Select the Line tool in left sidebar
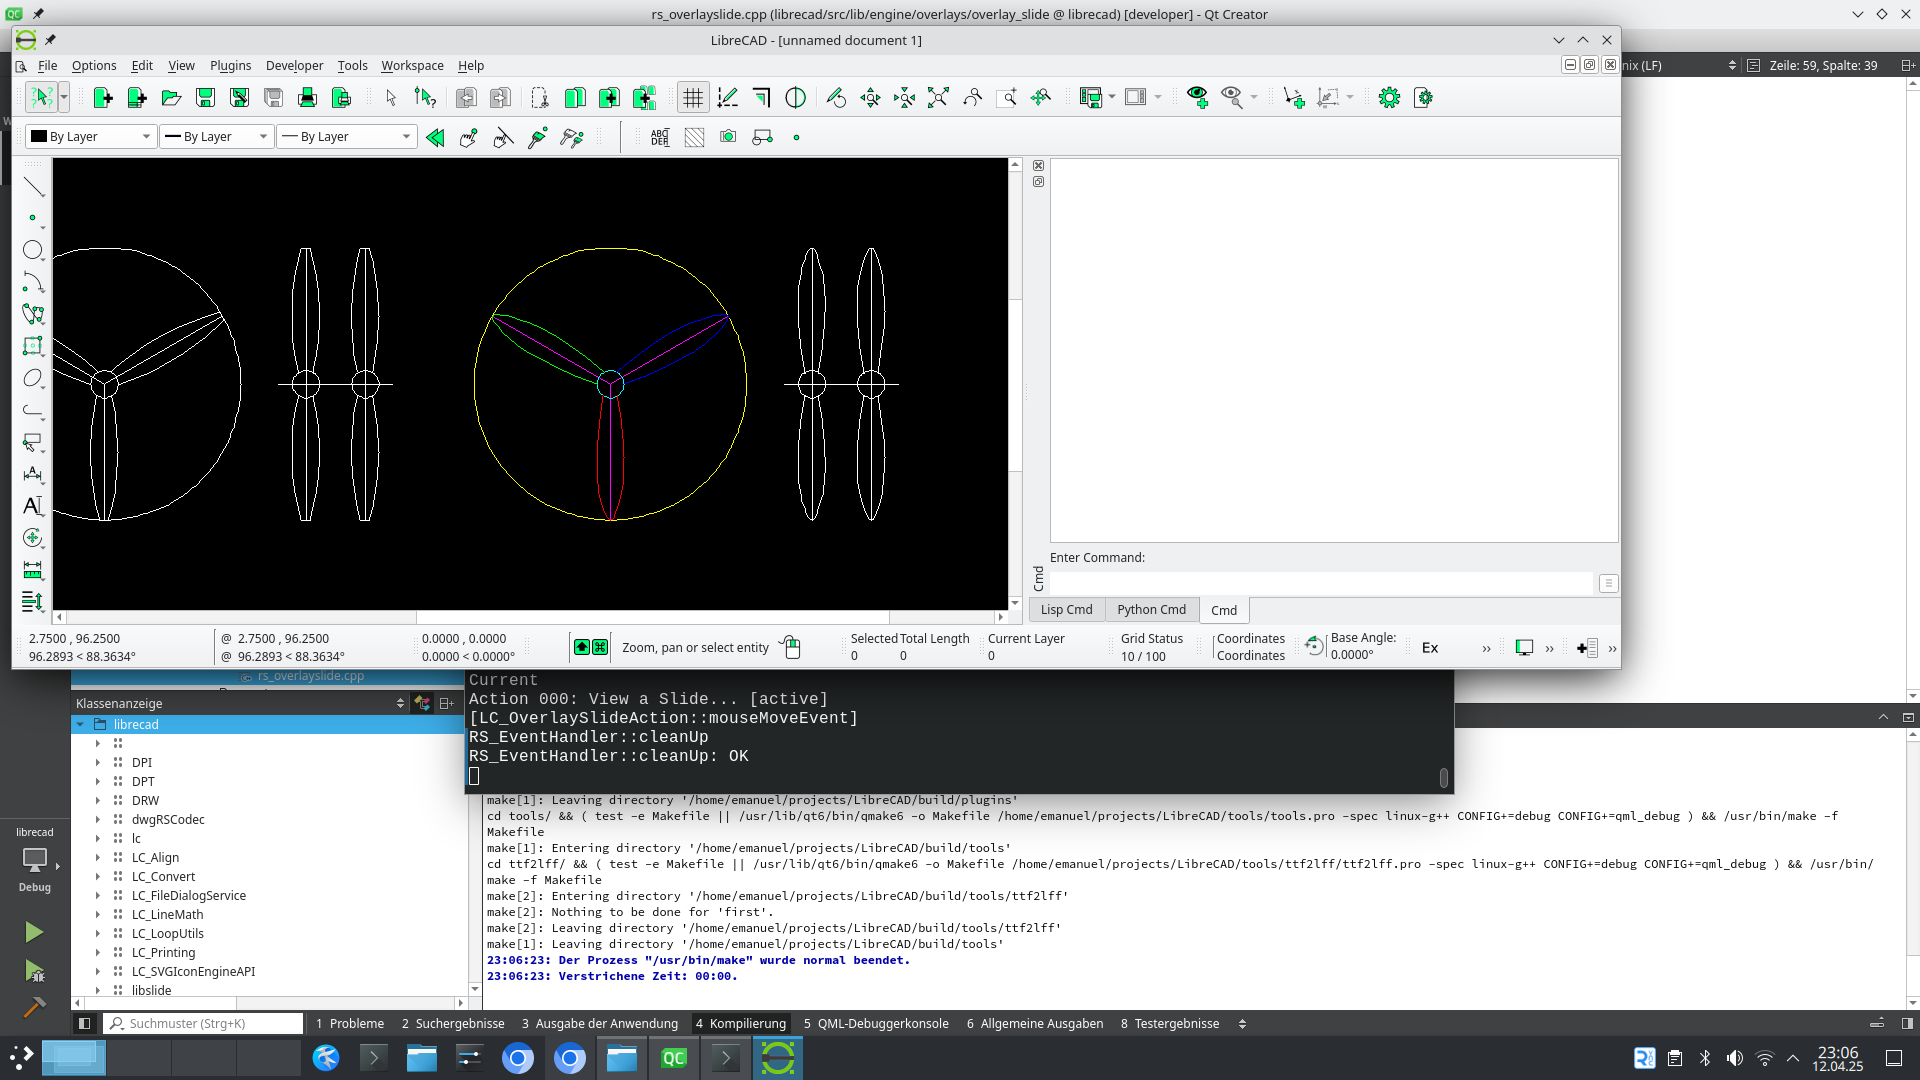Image resolution: width=1920 pixels, height=1080 pixels. click(x=33, y=187)
